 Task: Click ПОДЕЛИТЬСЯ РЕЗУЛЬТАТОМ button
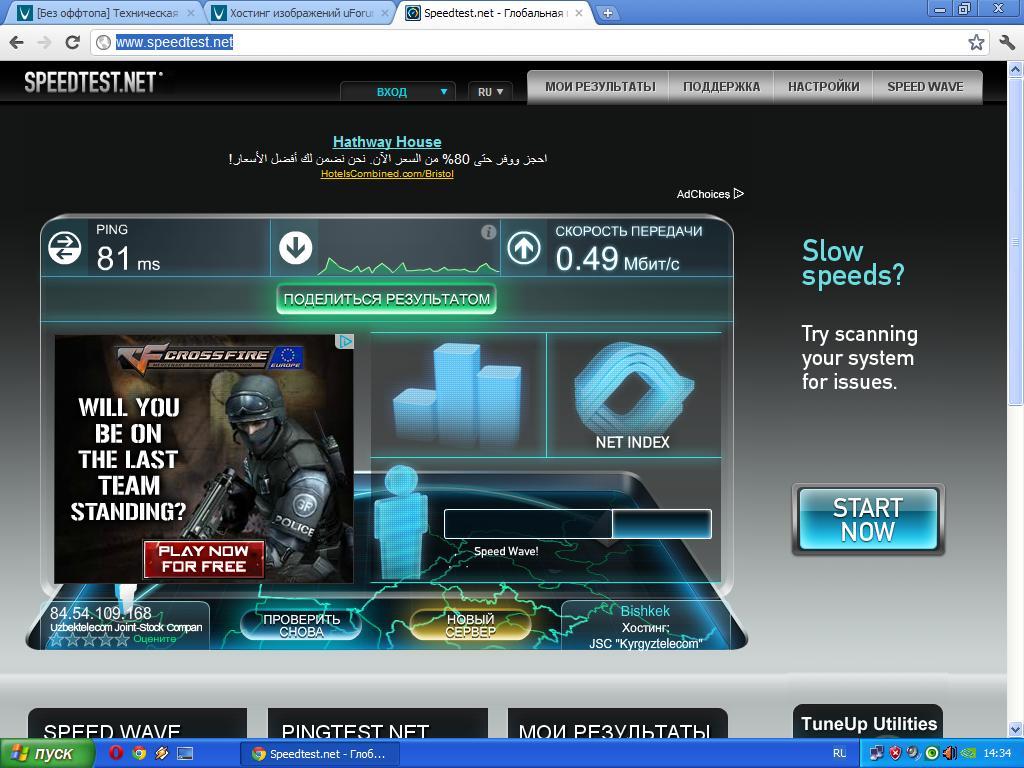[x=386, y=299]
